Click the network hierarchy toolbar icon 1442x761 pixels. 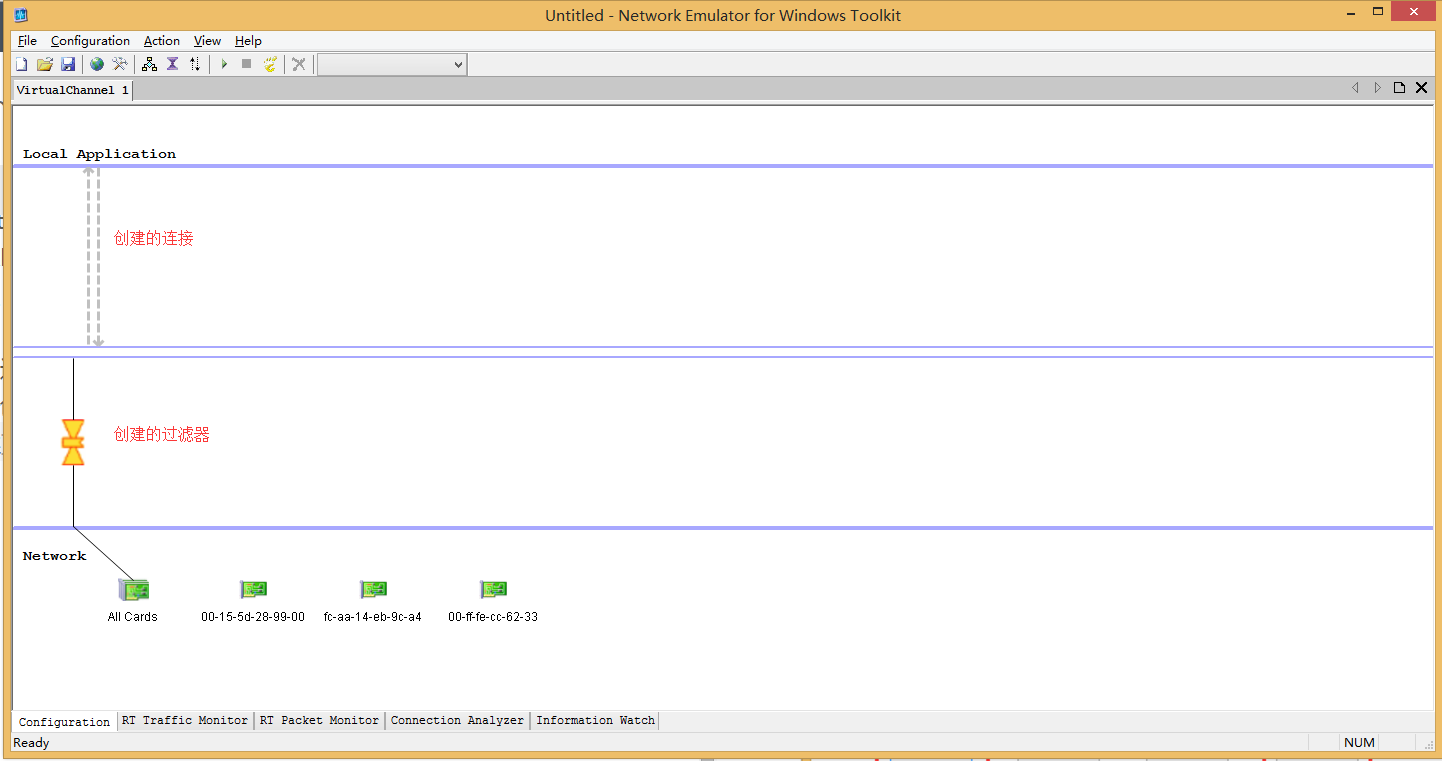[x=149, y=64]
